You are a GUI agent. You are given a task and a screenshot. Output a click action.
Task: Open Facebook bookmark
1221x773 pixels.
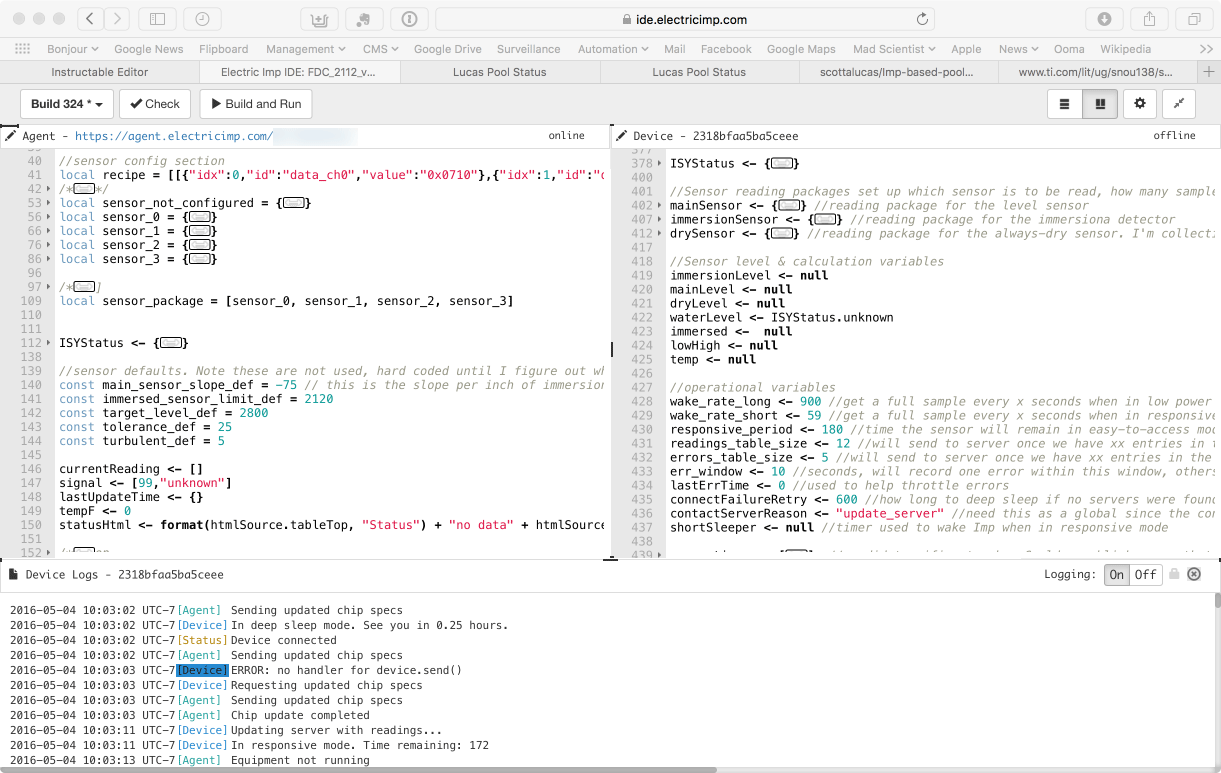click(726, 49)
